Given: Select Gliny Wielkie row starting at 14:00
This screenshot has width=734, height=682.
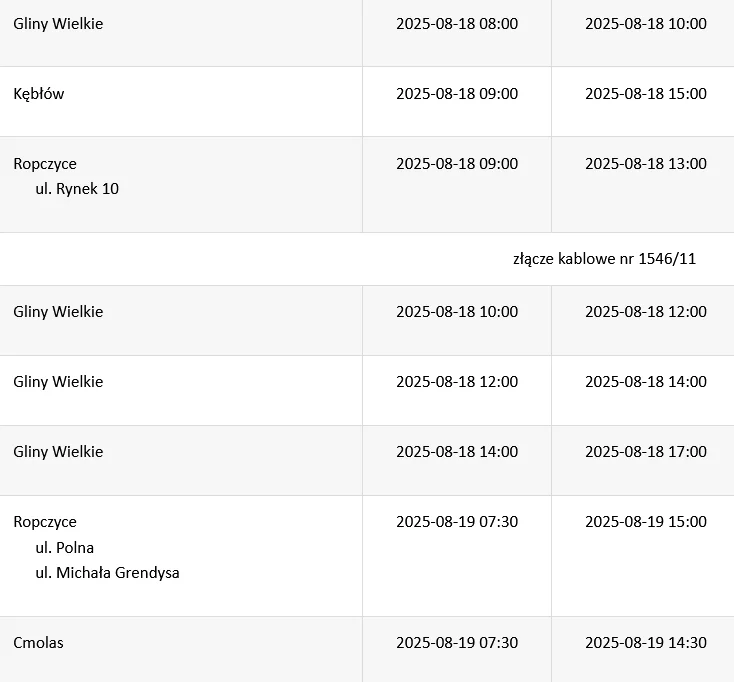Looking at the screenshot, I should click(367, 461).
